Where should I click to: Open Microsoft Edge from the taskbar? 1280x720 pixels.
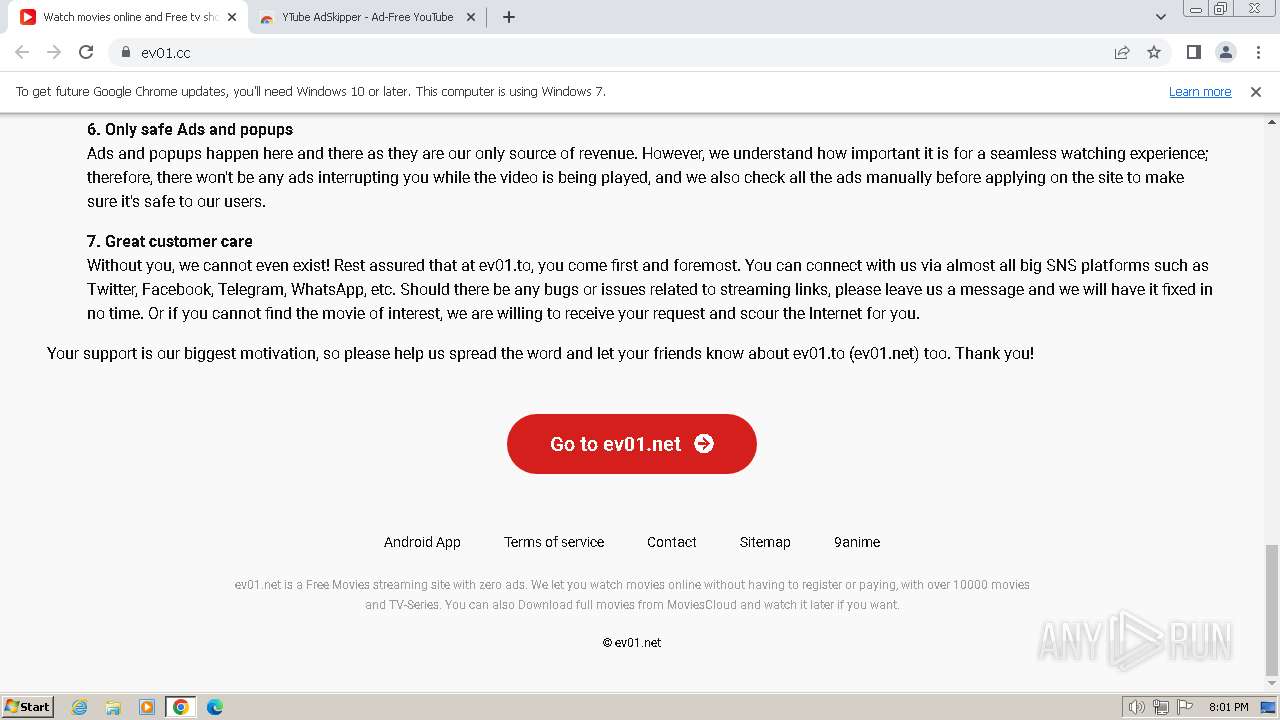[x=215, y=707]
